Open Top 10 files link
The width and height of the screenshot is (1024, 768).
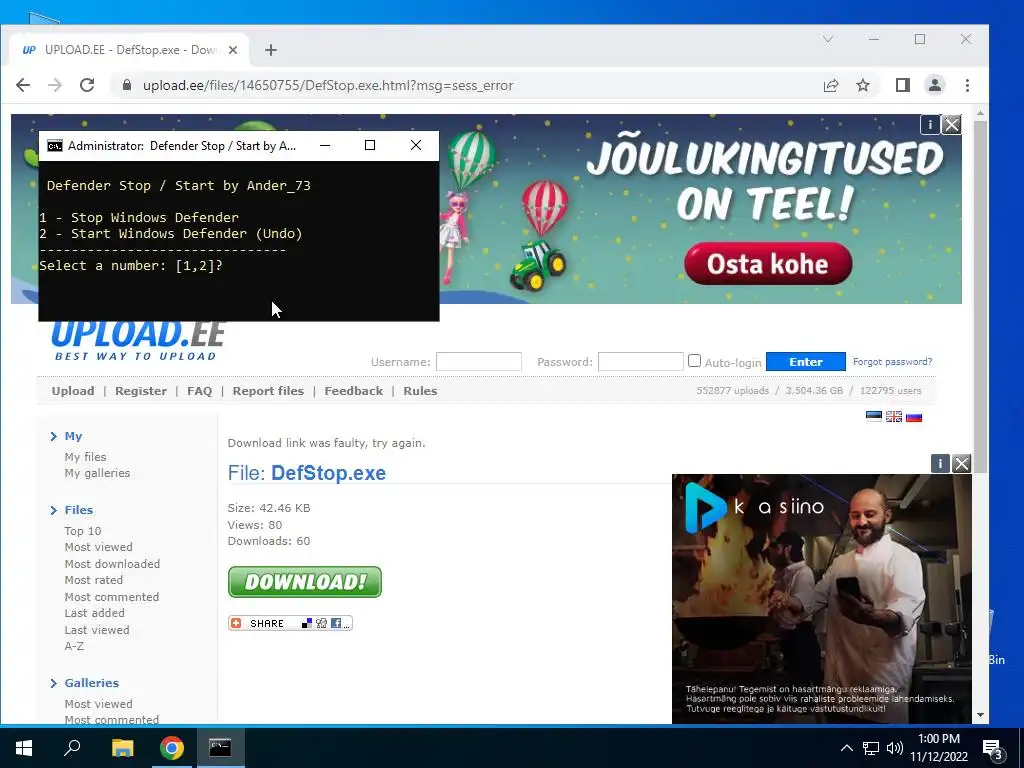(x=83, y=531)
